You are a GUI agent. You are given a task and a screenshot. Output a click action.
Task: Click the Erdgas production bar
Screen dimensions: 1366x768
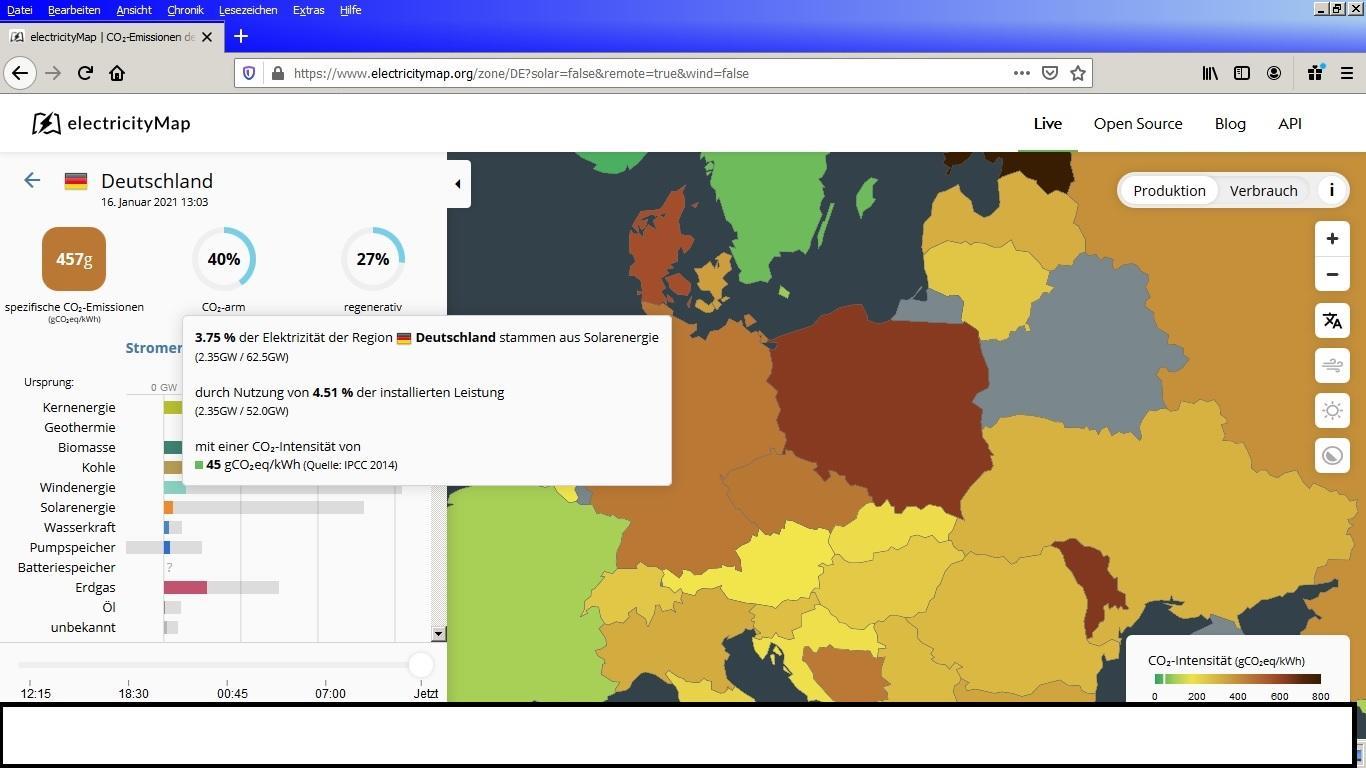(x=186, y=587)
